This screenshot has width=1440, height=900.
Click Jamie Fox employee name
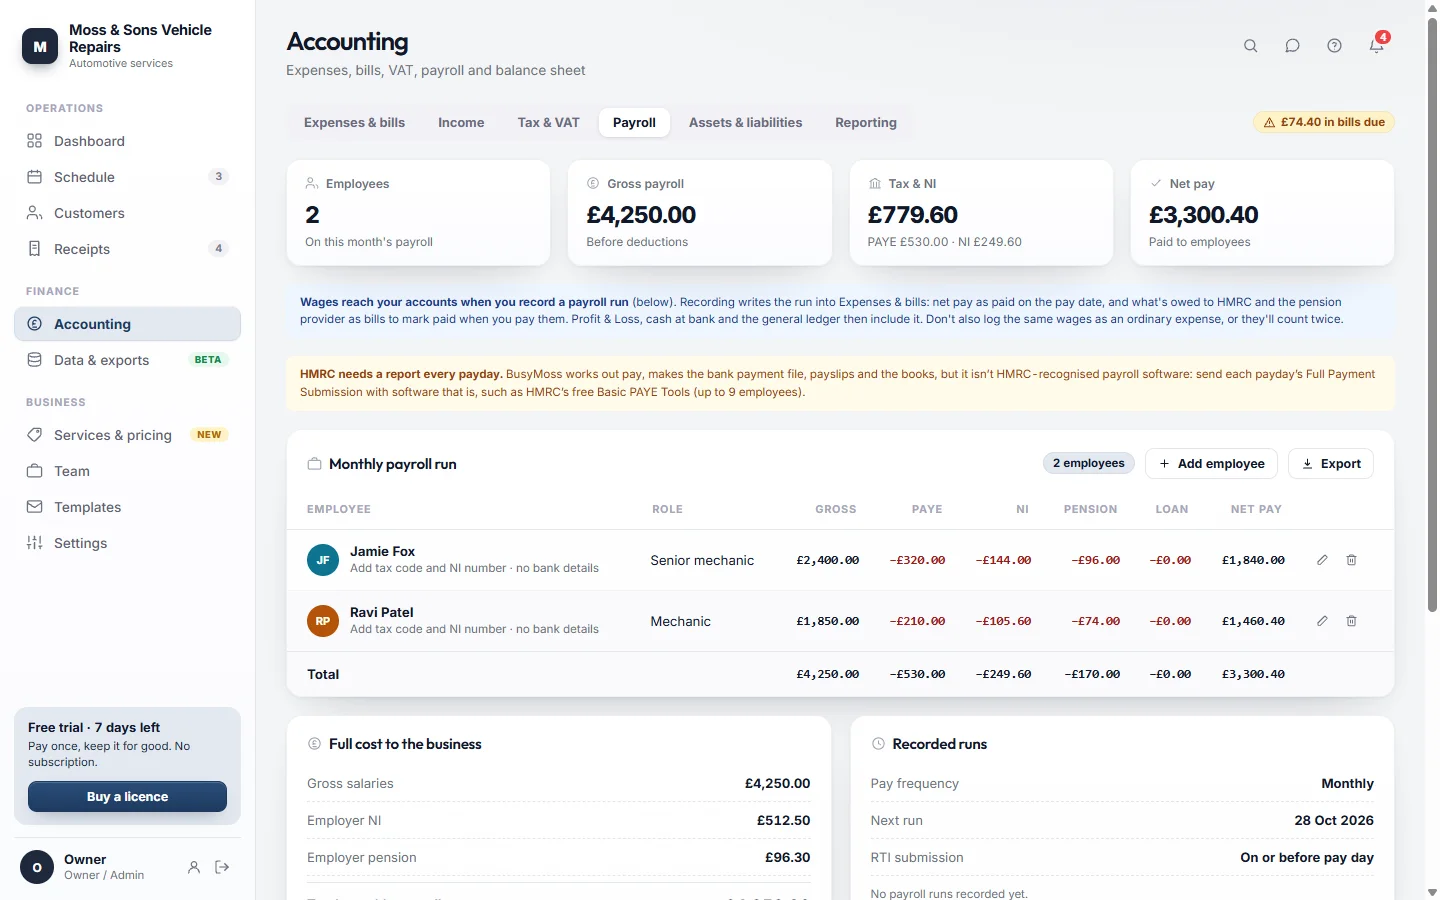tap(382, 551)
